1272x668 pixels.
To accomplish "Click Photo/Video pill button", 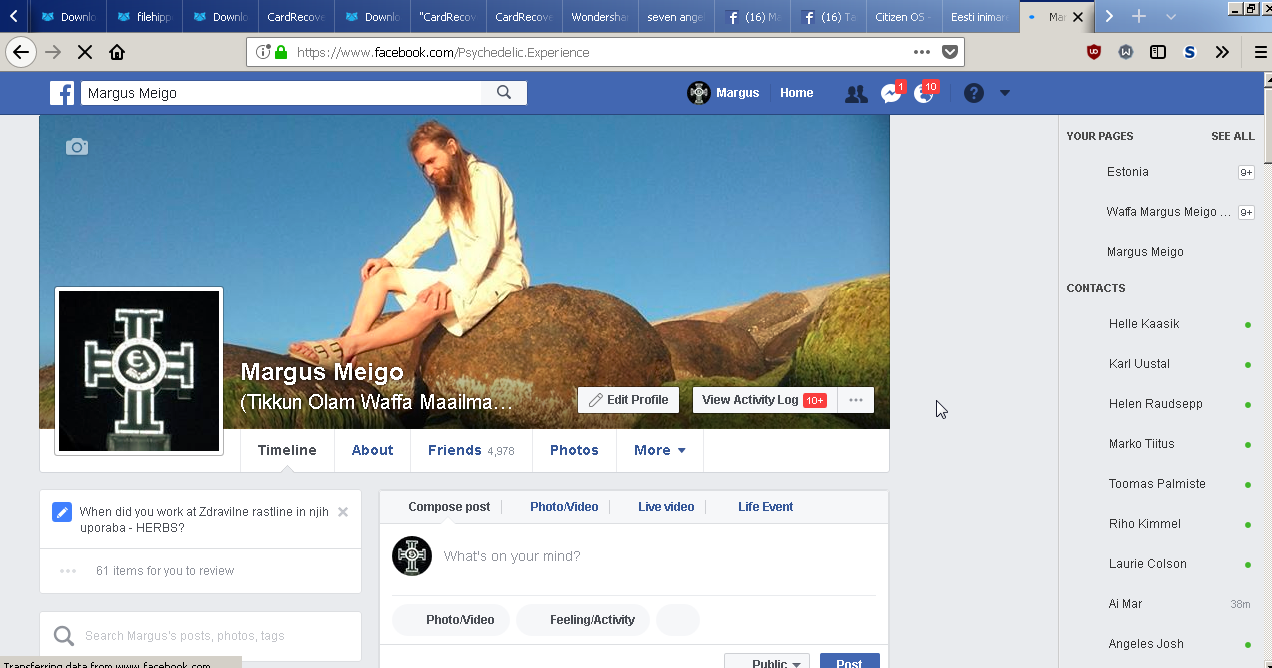I will [x=451, y=620].
